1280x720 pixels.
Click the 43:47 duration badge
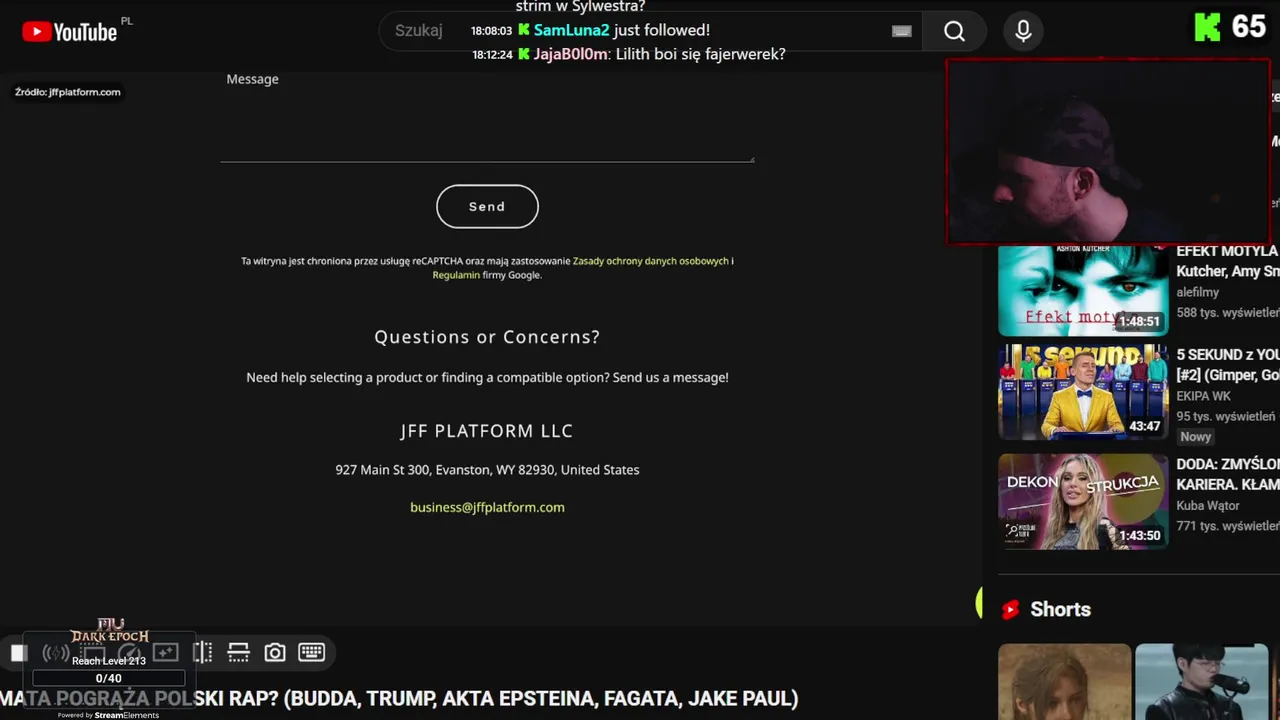click(x=1144, y=427)
